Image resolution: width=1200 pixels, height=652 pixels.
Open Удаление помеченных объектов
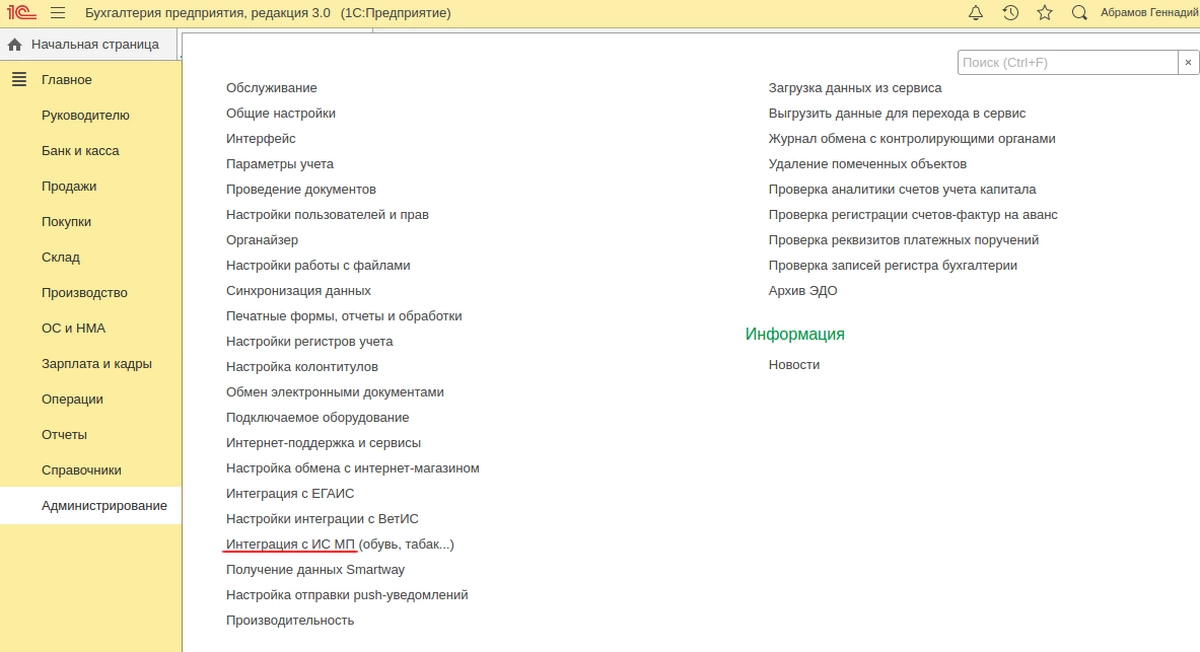click(x=867, y=164)
